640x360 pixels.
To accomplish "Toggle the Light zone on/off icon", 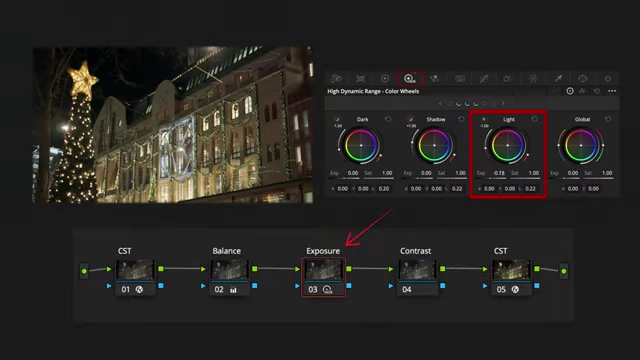I will (484, 119).
